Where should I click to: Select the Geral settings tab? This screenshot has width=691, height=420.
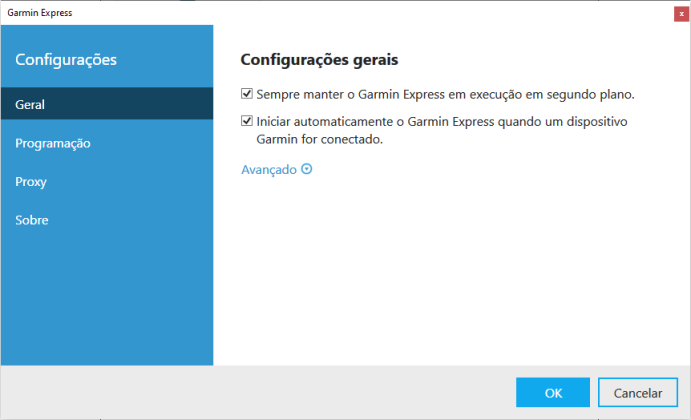107,104
